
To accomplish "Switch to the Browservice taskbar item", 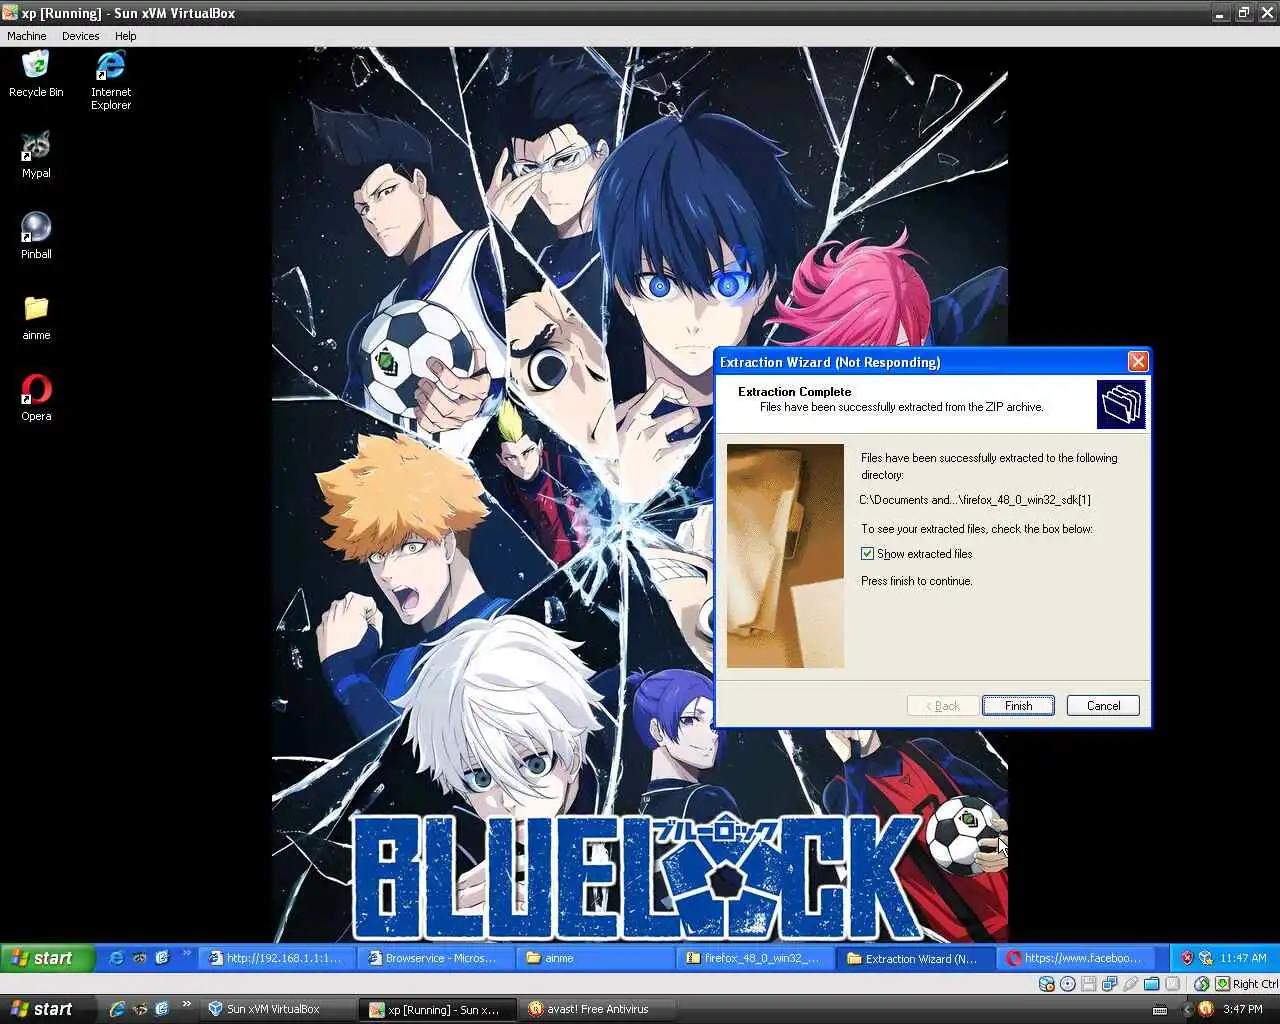I will 437,958.
